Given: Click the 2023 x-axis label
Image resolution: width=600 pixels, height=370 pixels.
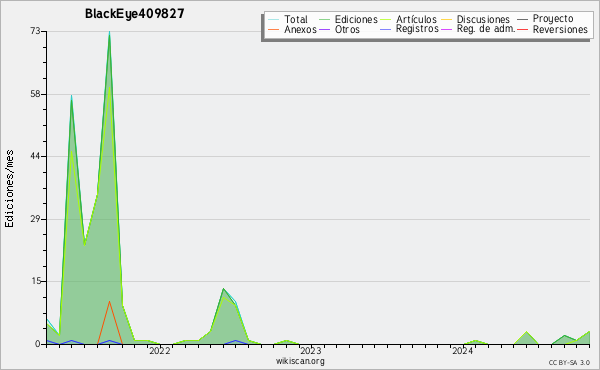Looking at the screenshot, I should click(x=311, y=351).
